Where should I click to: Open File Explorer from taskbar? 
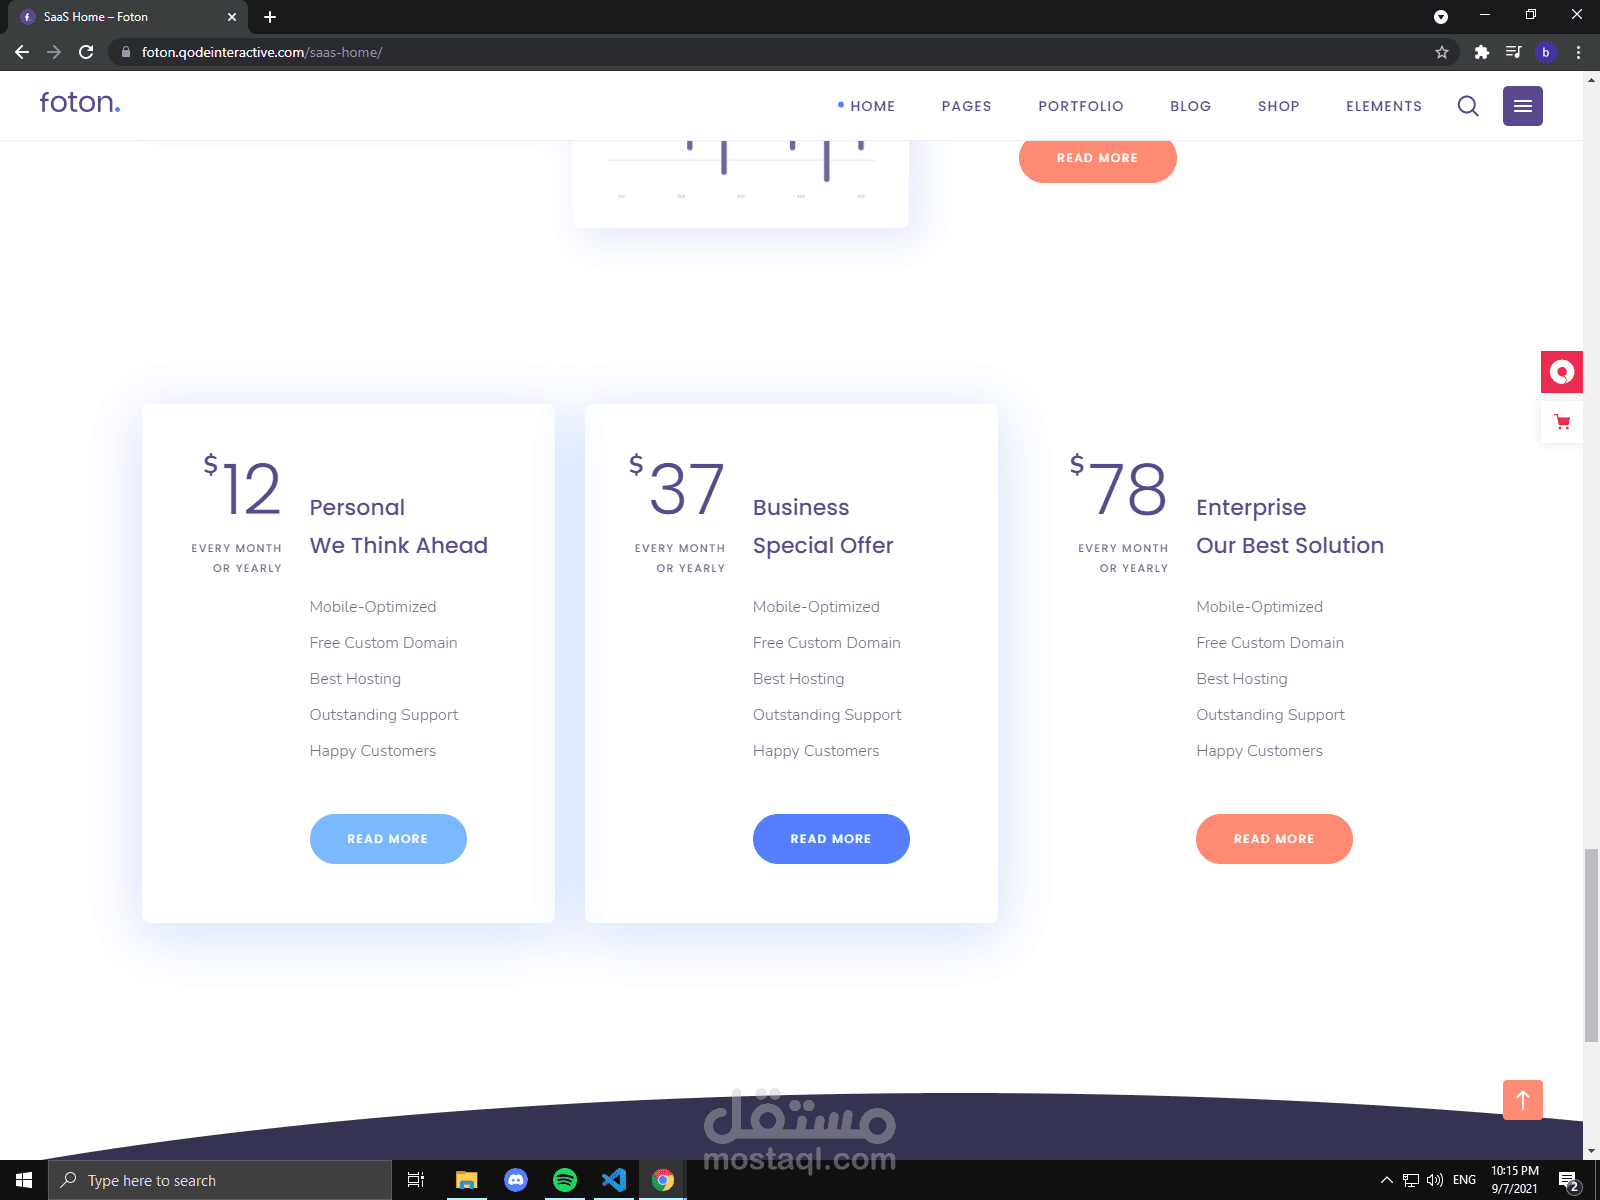(x=466, y=1180)
